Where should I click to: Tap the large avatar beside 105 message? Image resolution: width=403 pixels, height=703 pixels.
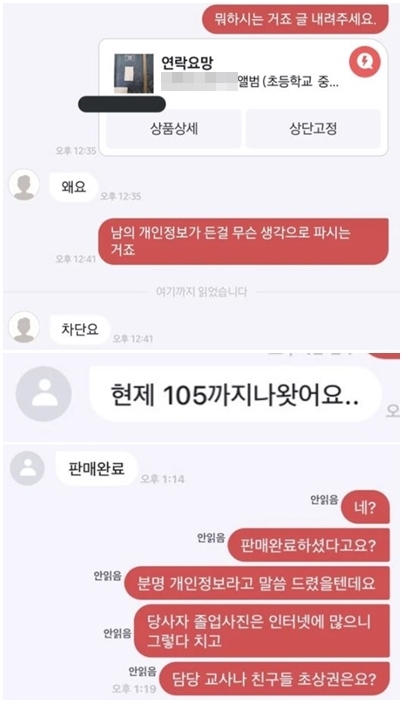(x=43, y=394)
